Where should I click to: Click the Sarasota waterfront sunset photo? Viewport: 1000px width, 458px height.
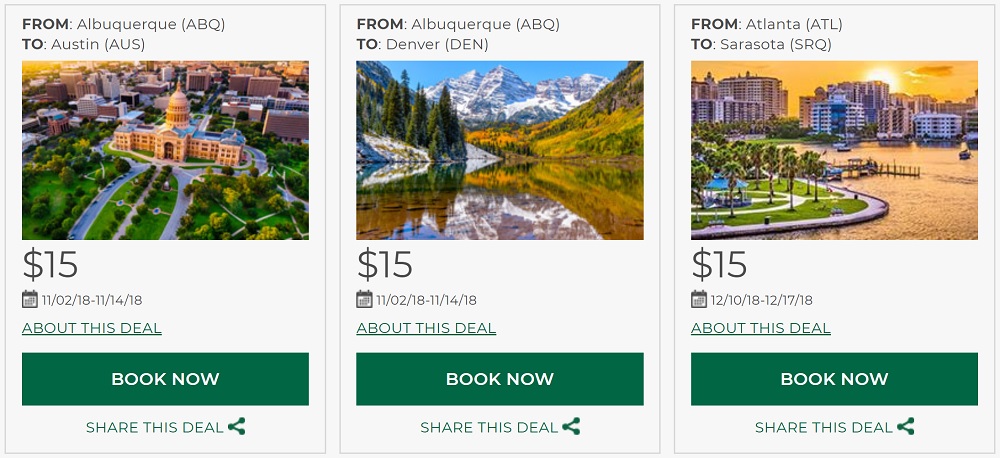tap(834, 150)
